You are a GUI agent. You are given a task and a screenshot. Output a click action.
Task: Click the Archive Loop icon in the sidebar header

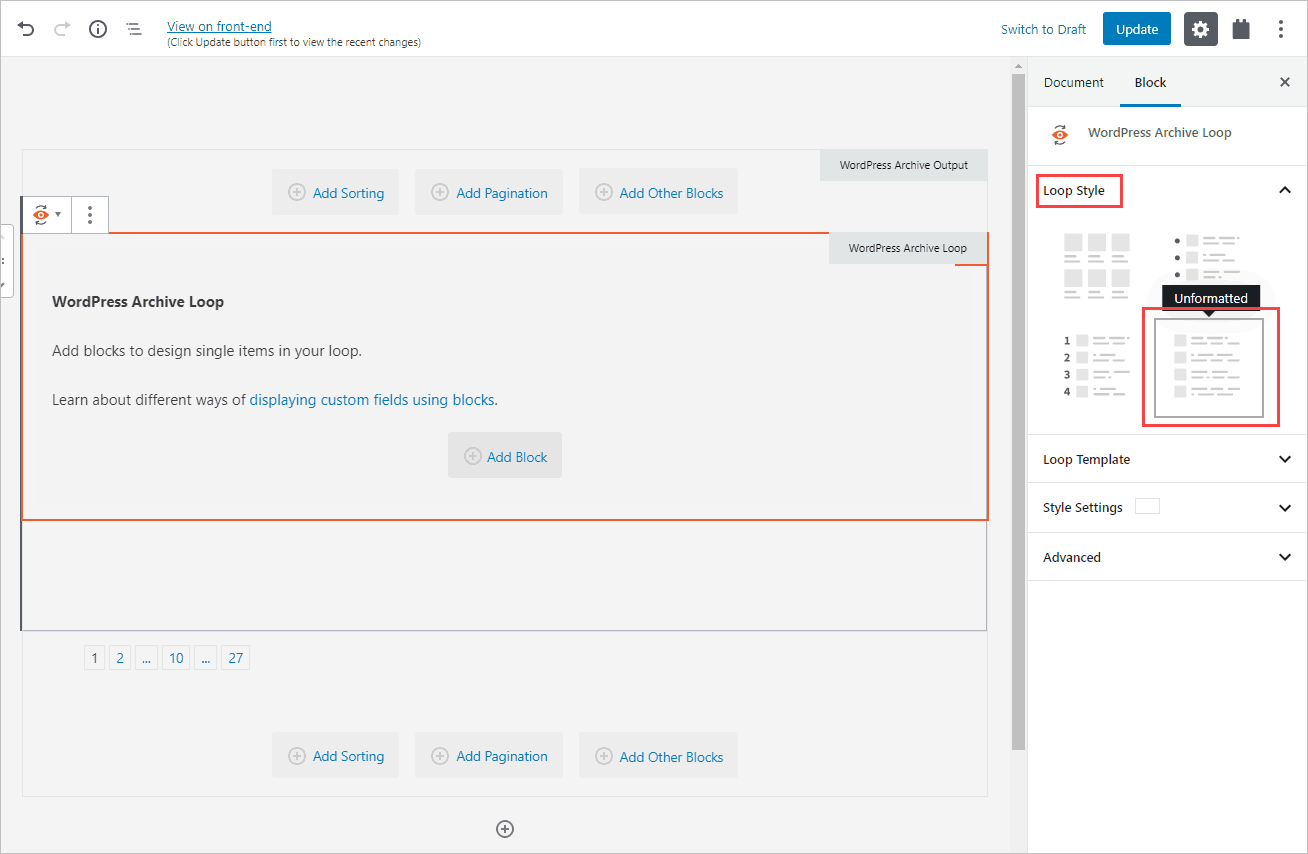(x=1060, y=133)
